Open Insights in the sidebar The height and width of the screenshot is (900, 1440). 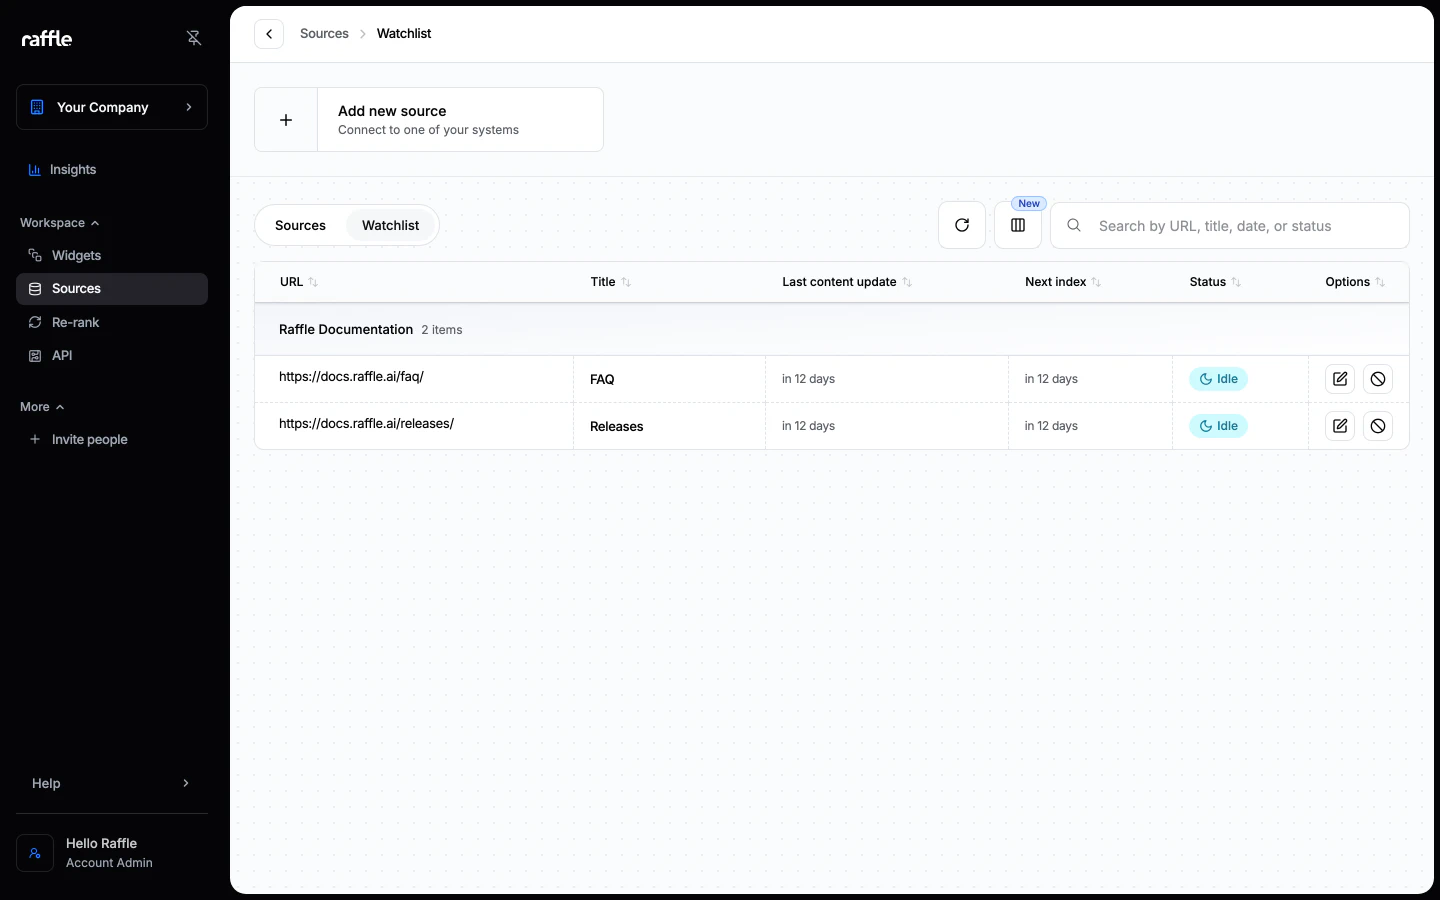[112, 170]
